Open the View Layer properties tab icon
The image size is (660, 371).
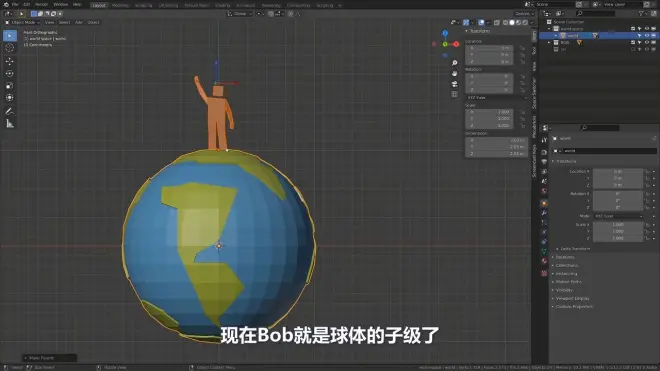pos(544,172)
